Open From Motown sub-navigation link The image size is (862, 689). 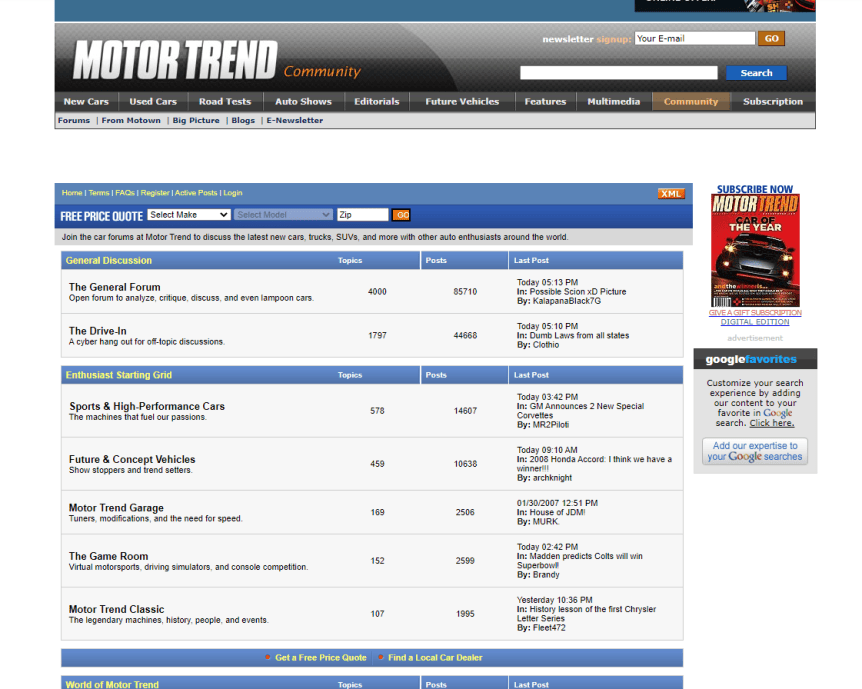click(x=131, y=120)
